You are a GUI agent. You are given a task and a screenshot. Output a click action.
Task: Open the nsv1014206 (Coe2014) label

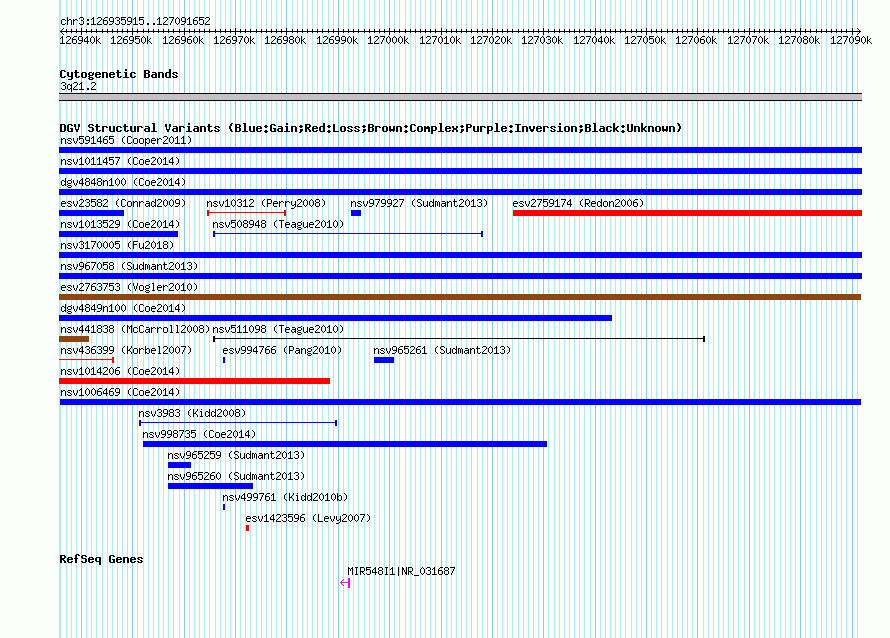coord(120,371)
